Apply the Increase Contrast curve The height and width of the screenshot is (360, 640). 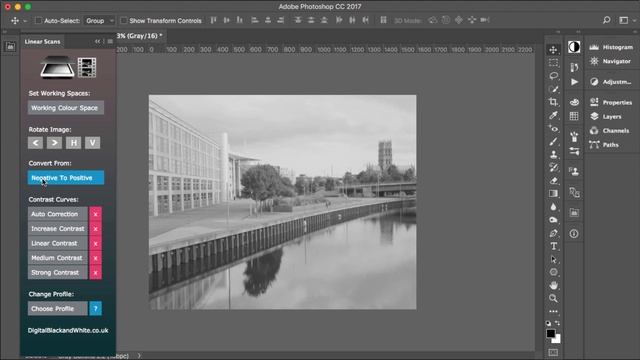click(x=58, y=229)
